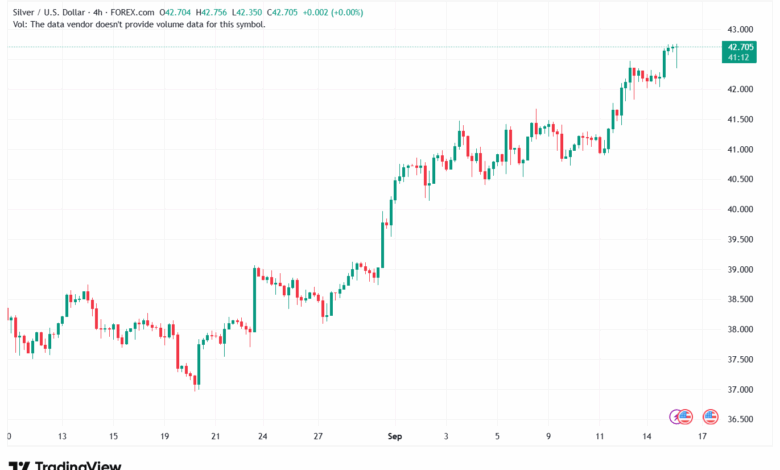Click the 43.000 price axis label
This screenshot has height=470, width=780.
pyautogui.click(x=740, y=29)
